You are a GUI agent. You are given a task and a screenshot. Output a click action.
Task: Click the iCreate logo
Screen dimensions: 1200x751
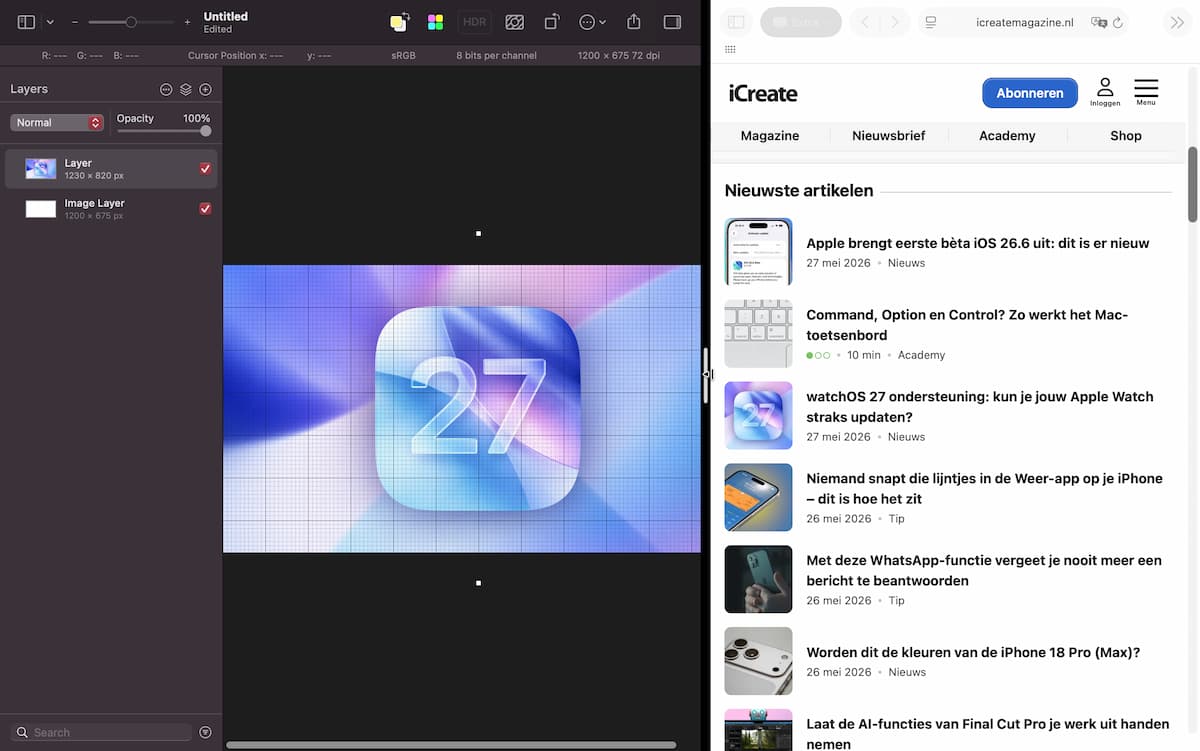pos(763,93)
